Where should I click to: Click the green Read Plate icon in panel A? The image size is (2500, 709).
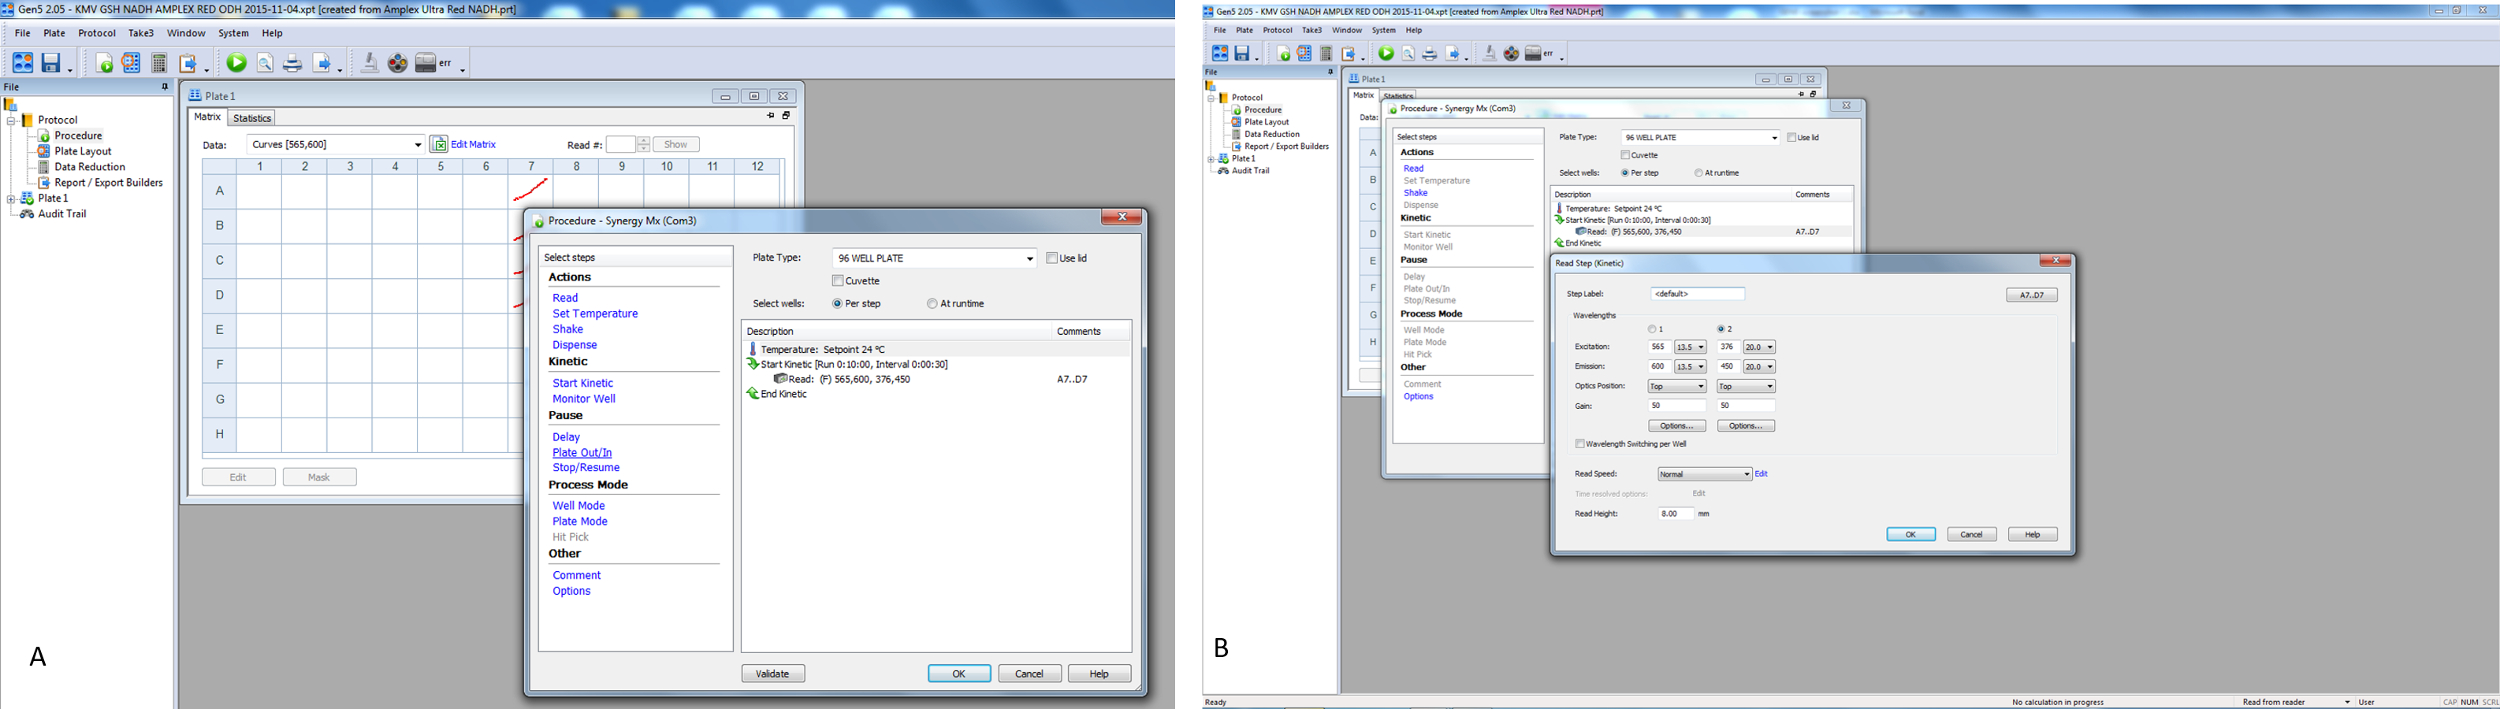pyautogui.click(x=236, y=63)
